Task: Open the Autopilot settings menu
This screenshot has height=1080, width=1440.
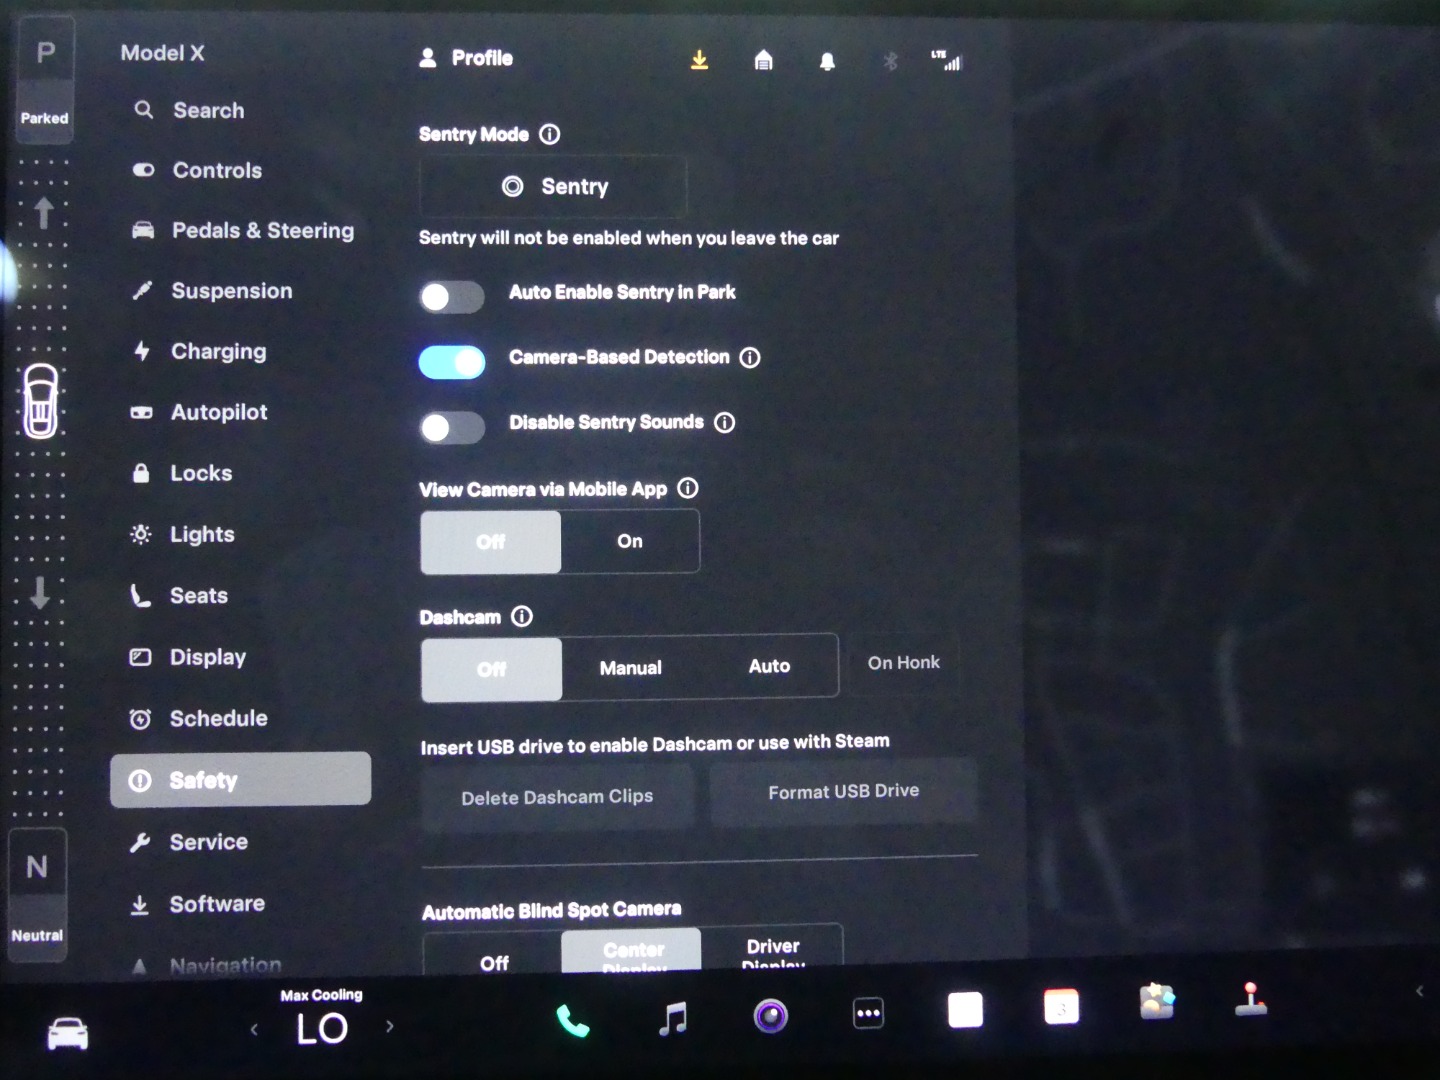Action: coord(218,412)
